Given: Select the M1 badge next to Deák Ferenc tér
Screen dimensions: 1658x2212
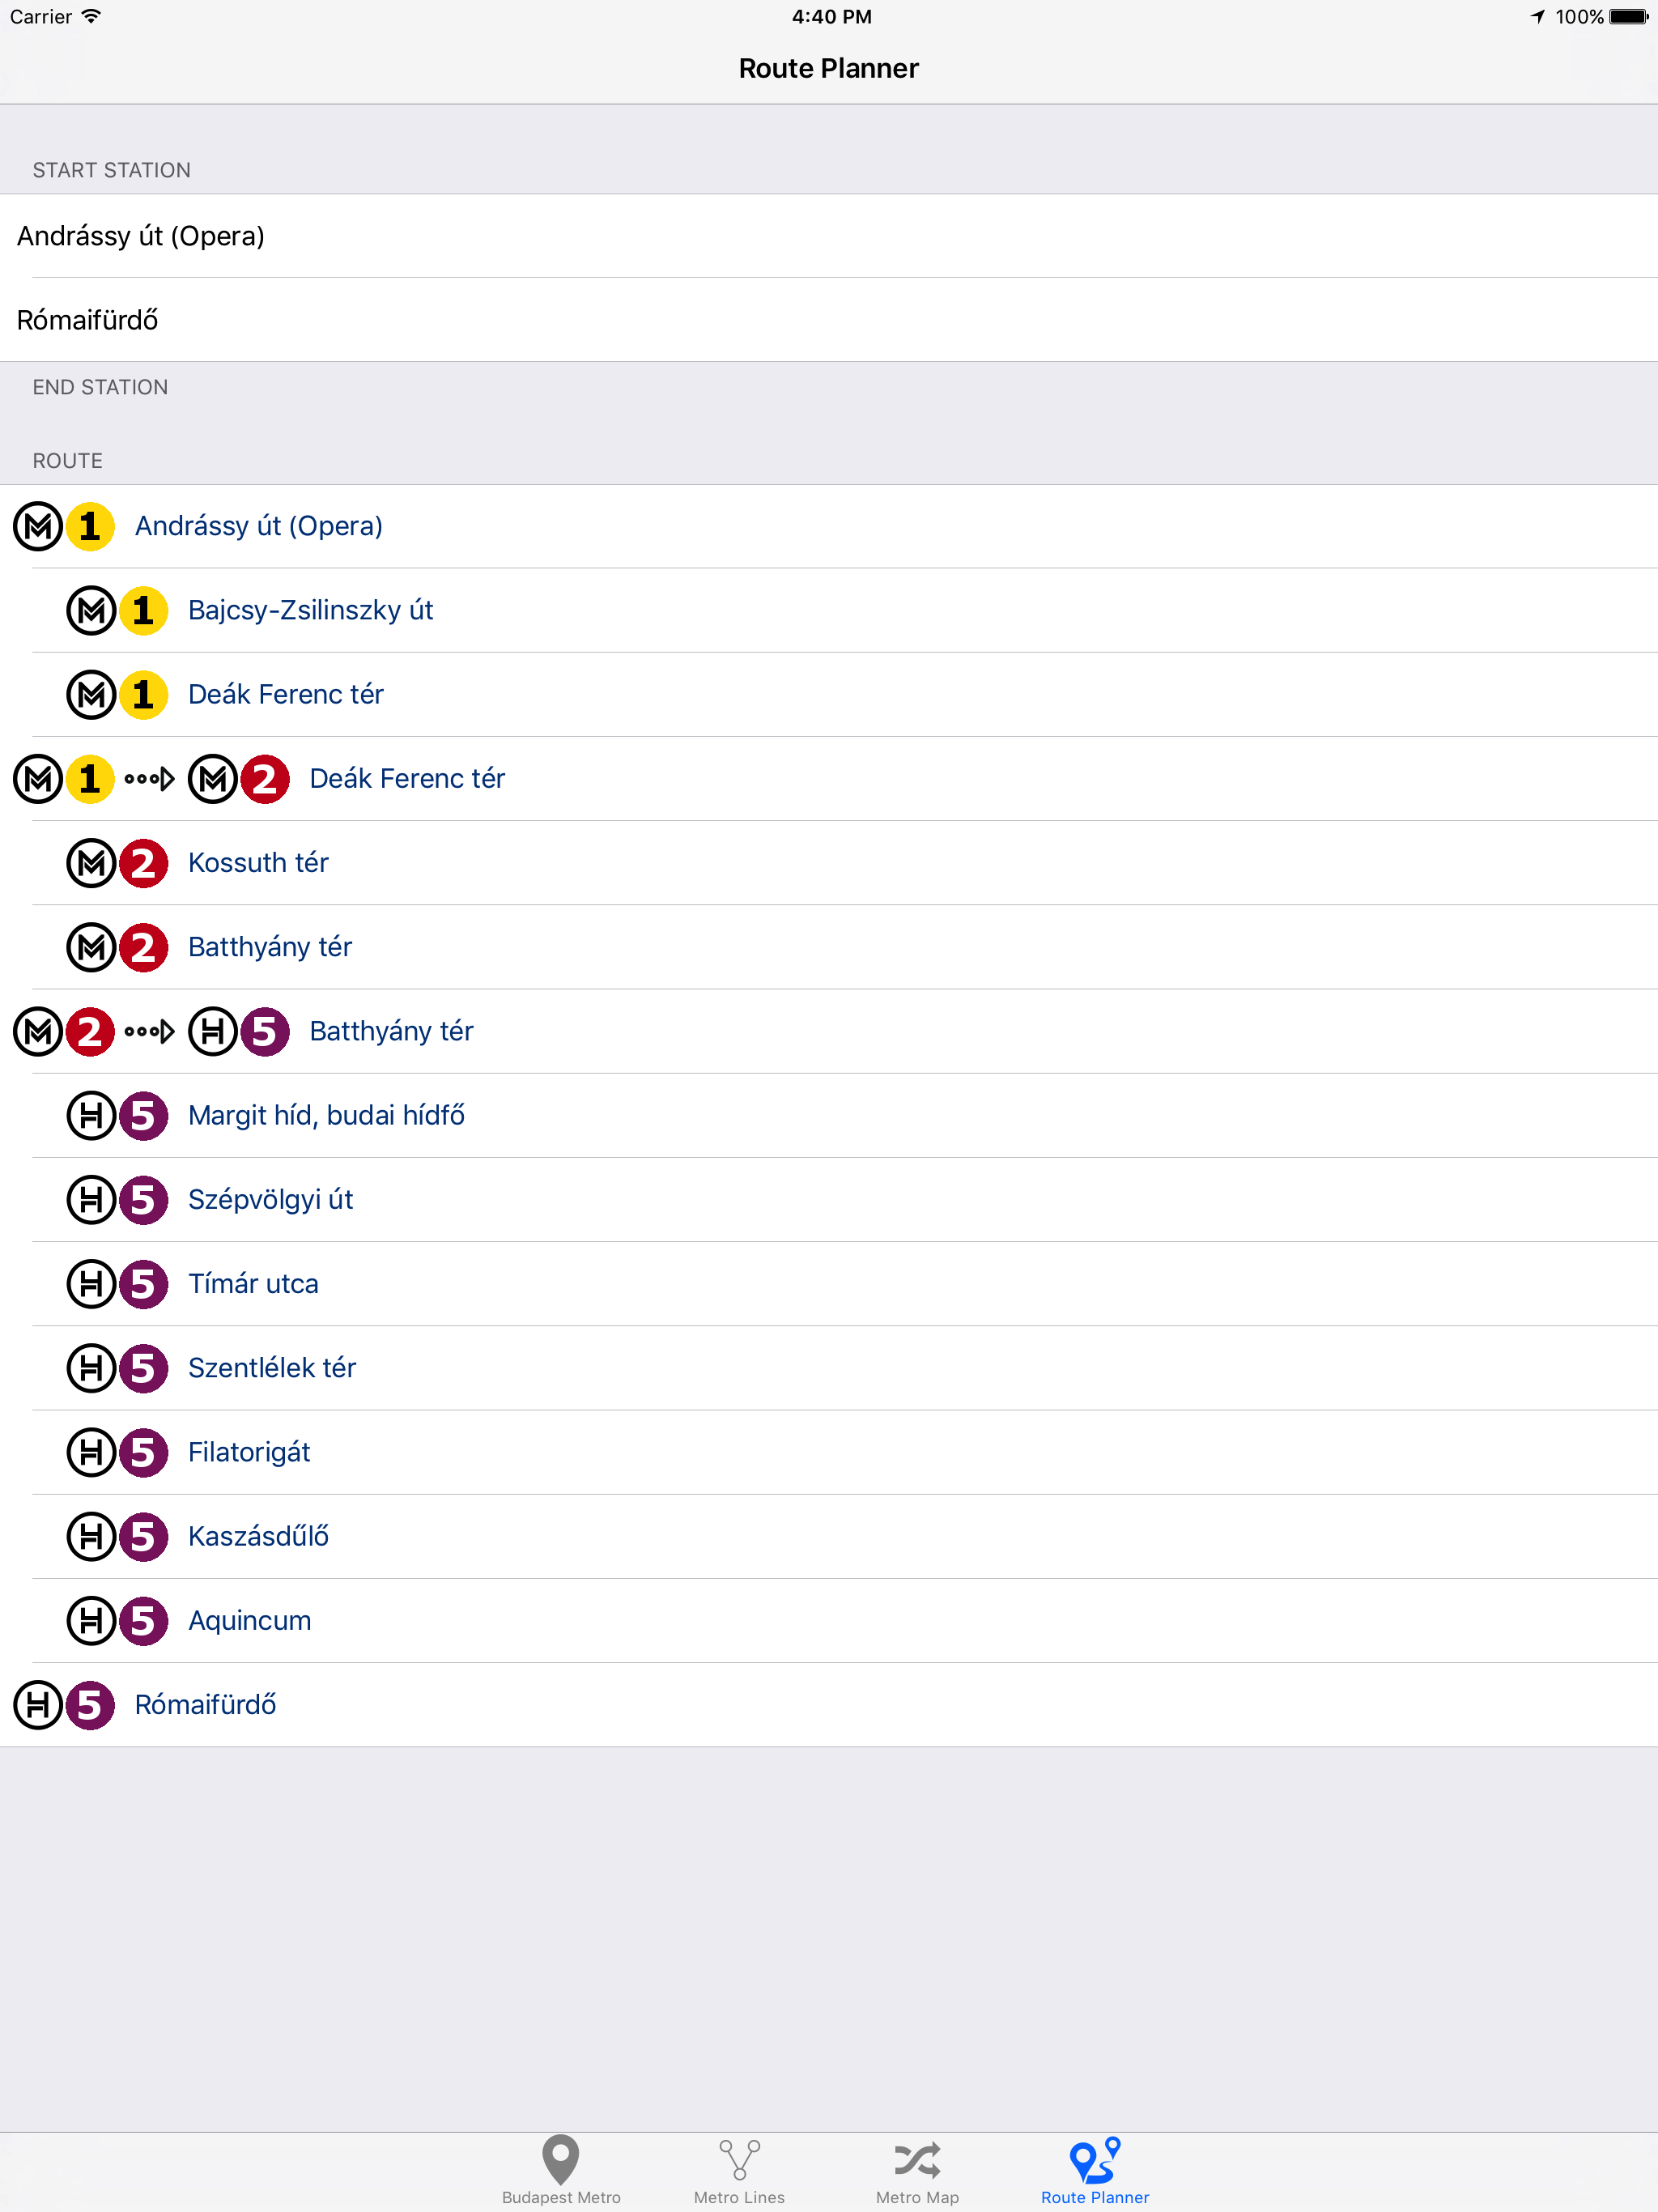Looking at the screenshot, I should (118, 694).
